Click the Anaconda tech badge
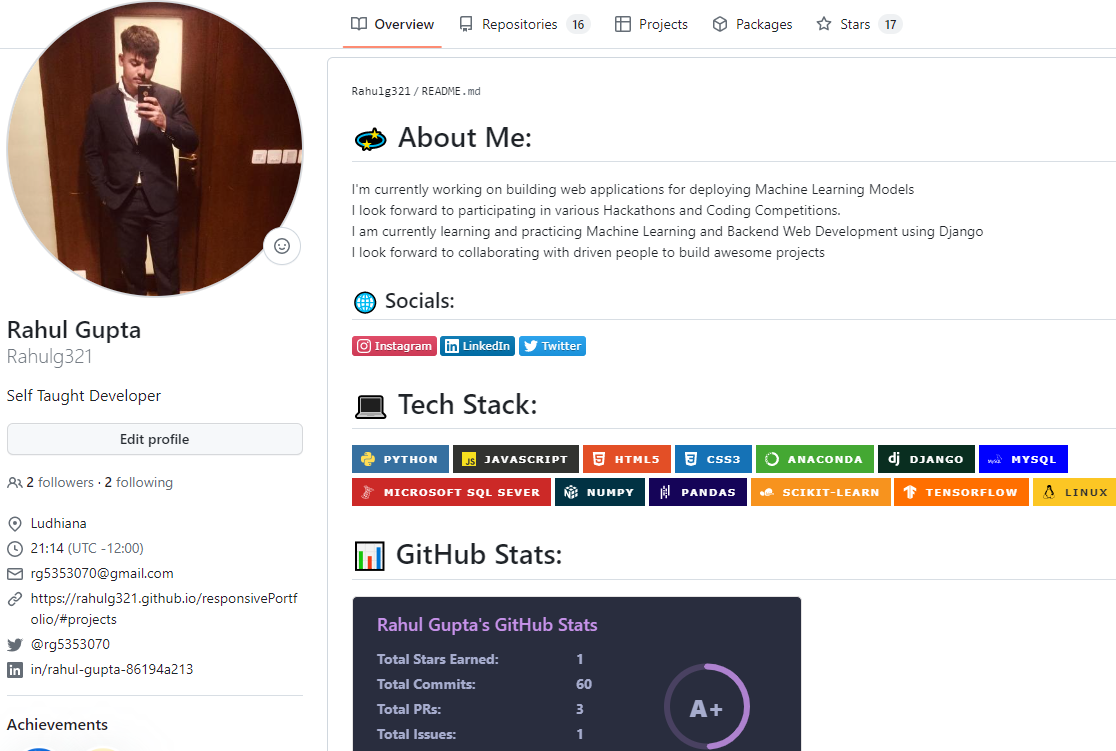 815,459
